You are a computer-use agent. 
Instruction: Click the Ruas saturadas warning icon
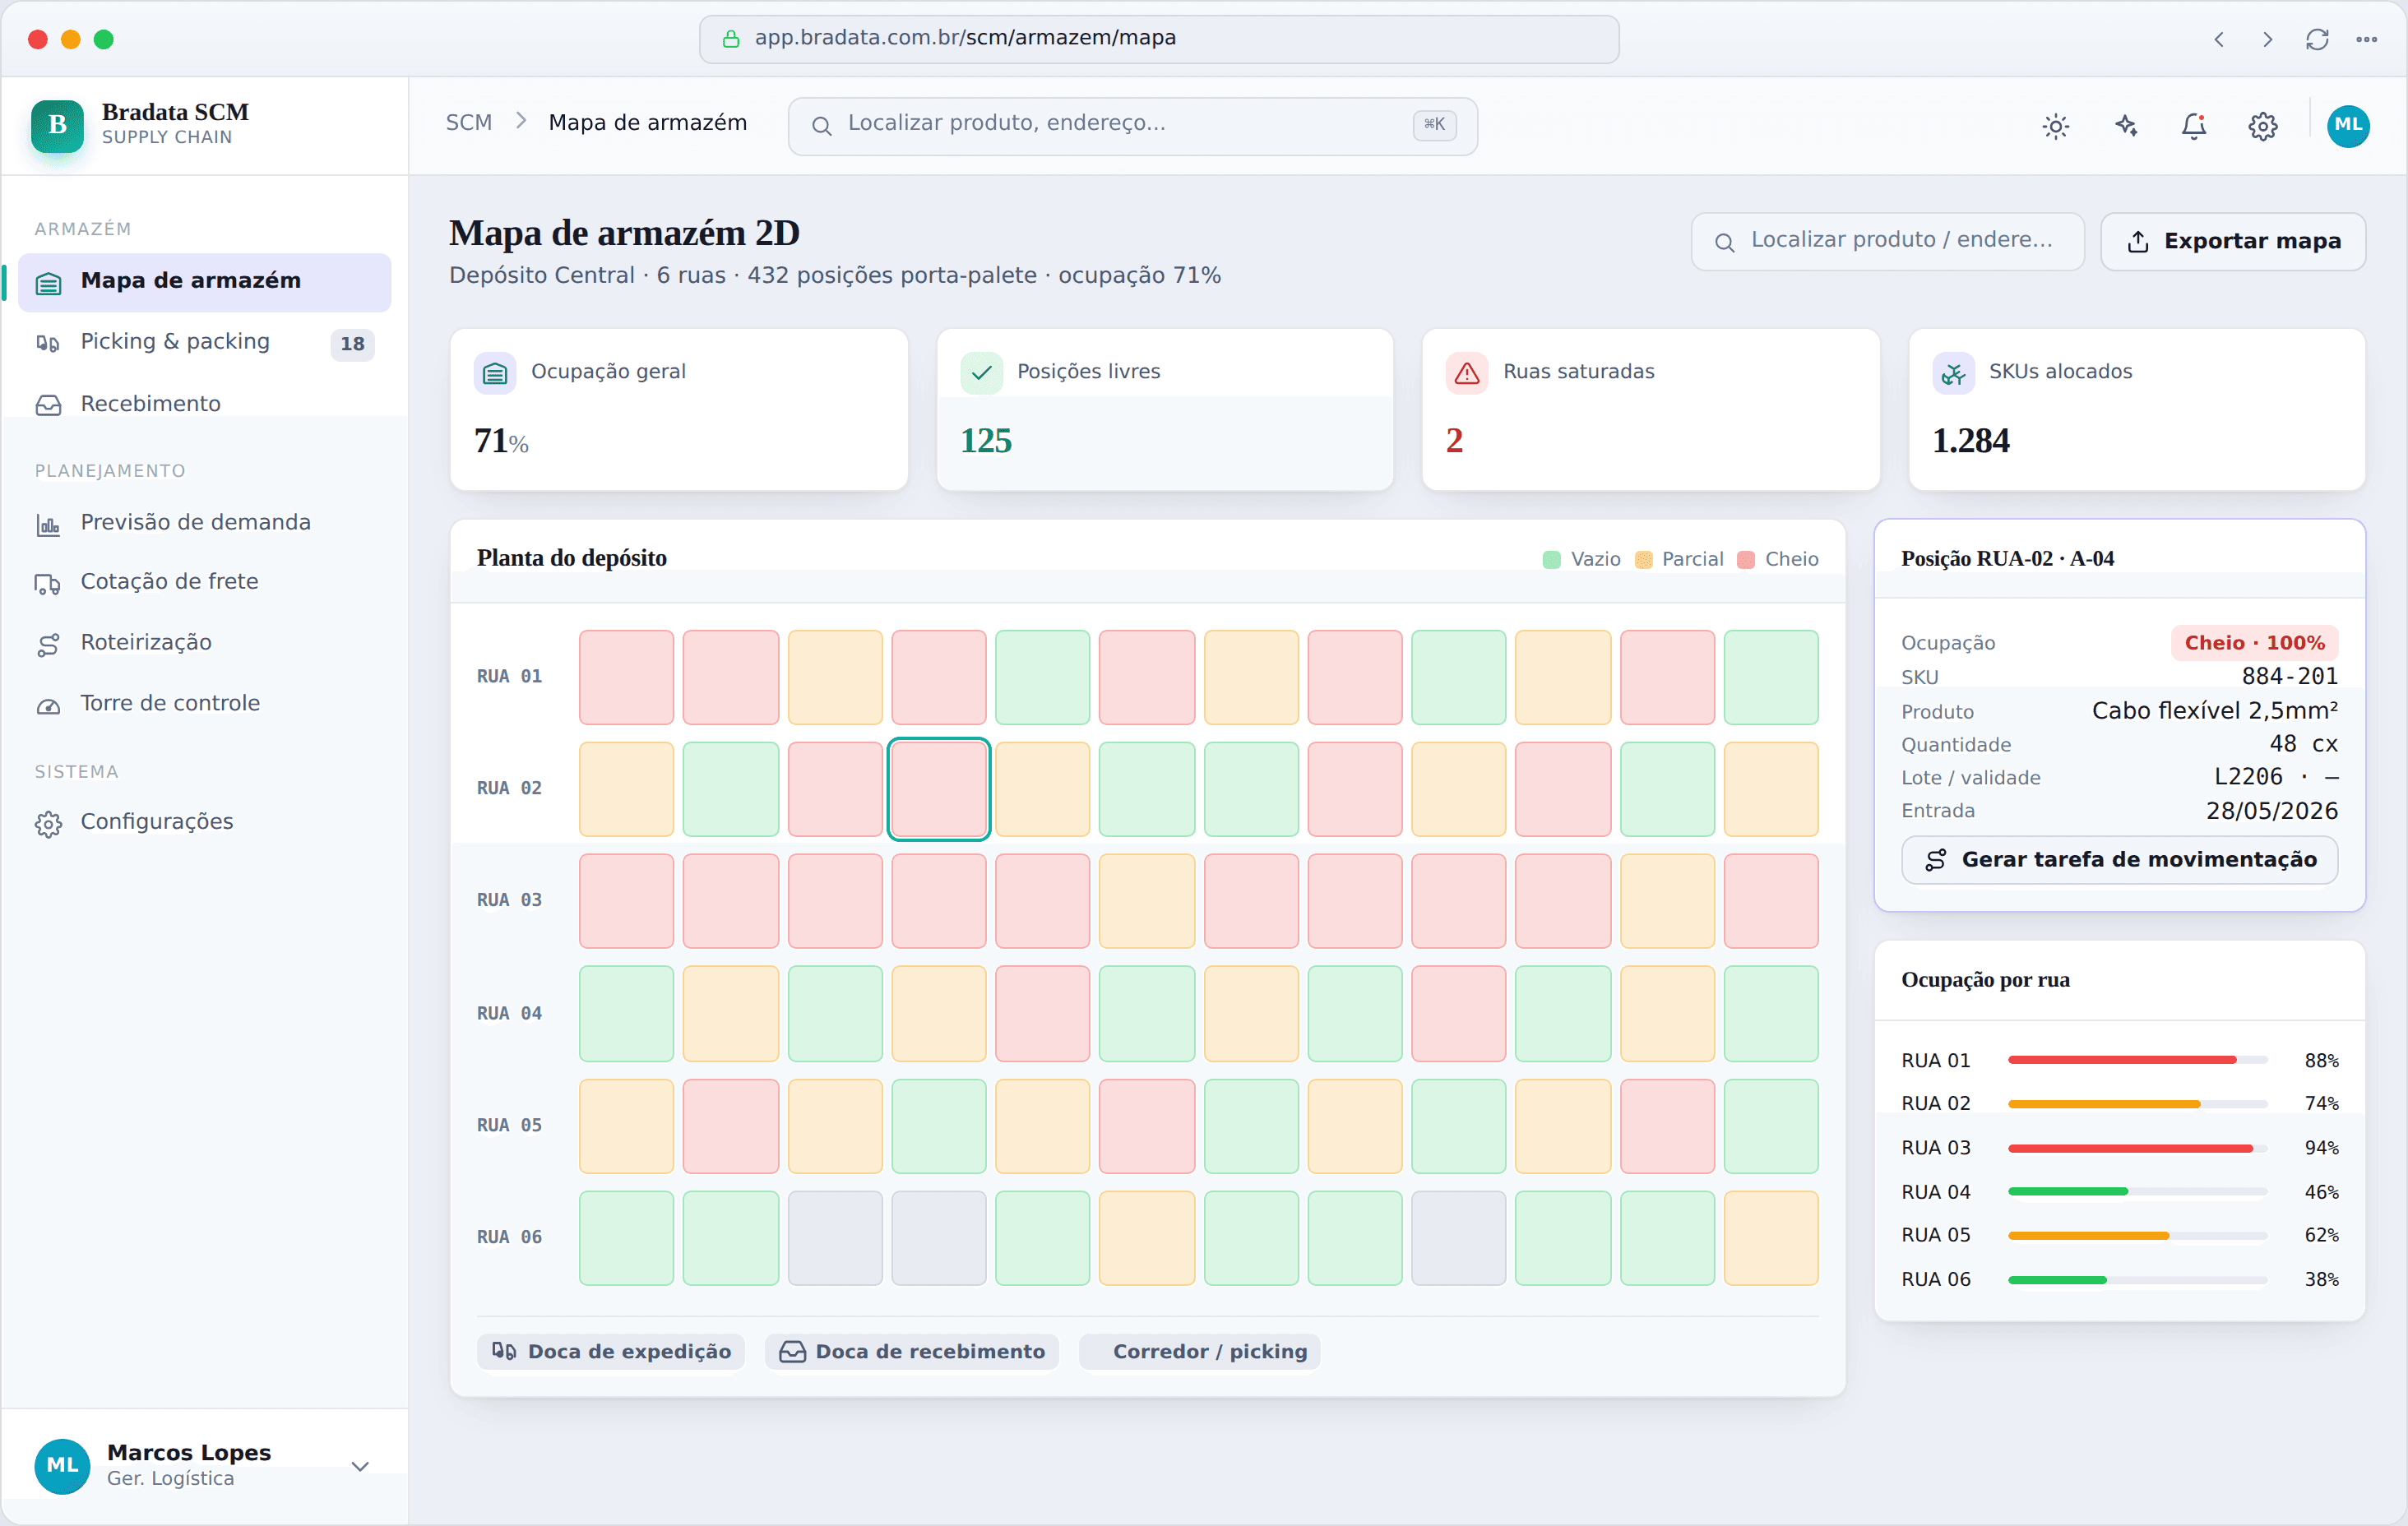[1467, 373]
